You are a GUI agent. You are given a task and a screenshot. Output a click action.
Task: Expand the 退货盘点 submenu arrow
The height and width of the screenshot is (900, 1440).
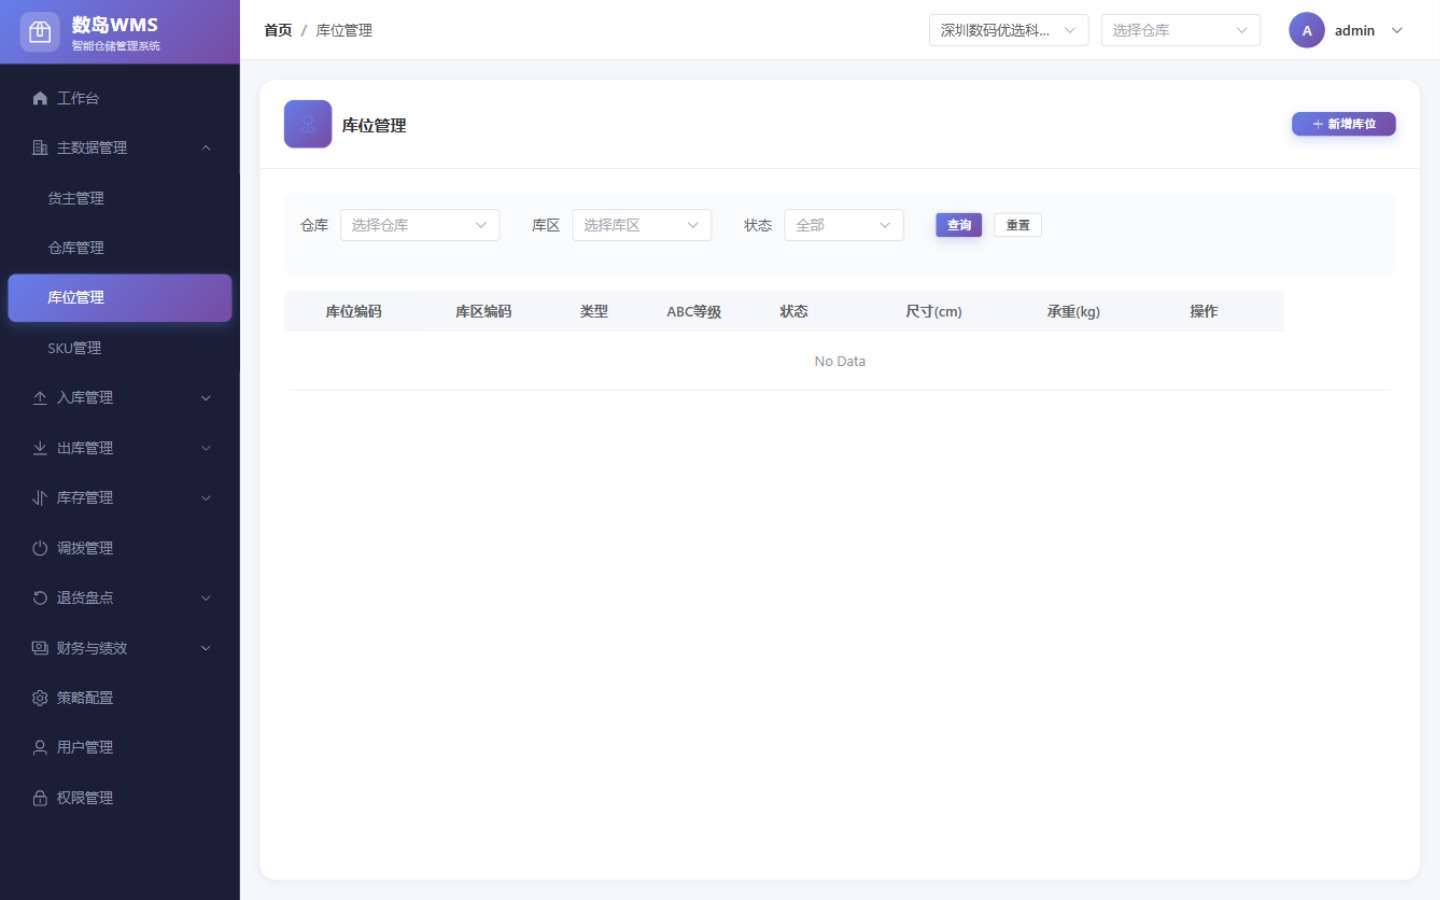(206, 598)
